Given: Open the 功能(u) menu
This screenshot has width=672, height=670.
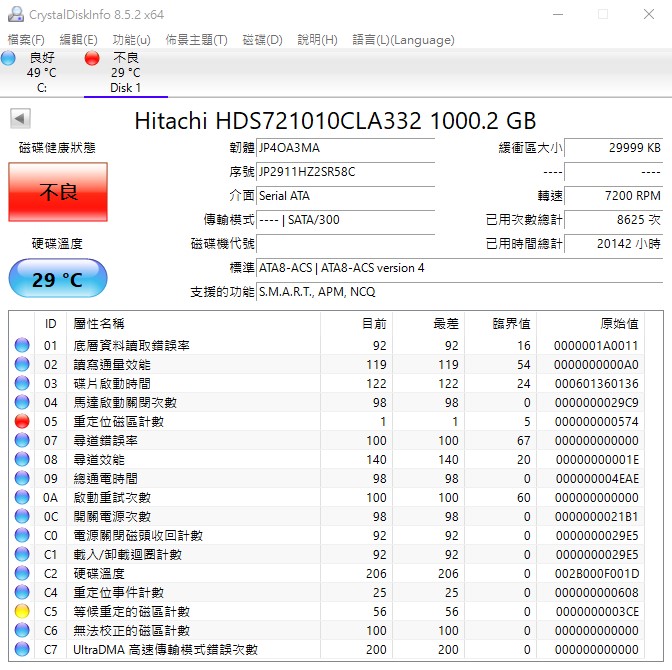Looking at the screenshot, I should 131,39.
